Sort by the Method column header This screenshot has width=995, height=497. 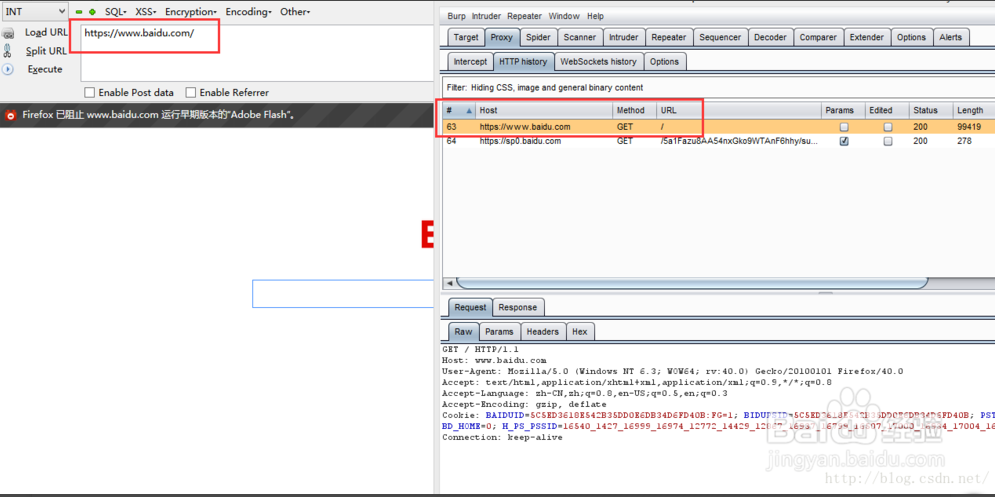point(635,110)
